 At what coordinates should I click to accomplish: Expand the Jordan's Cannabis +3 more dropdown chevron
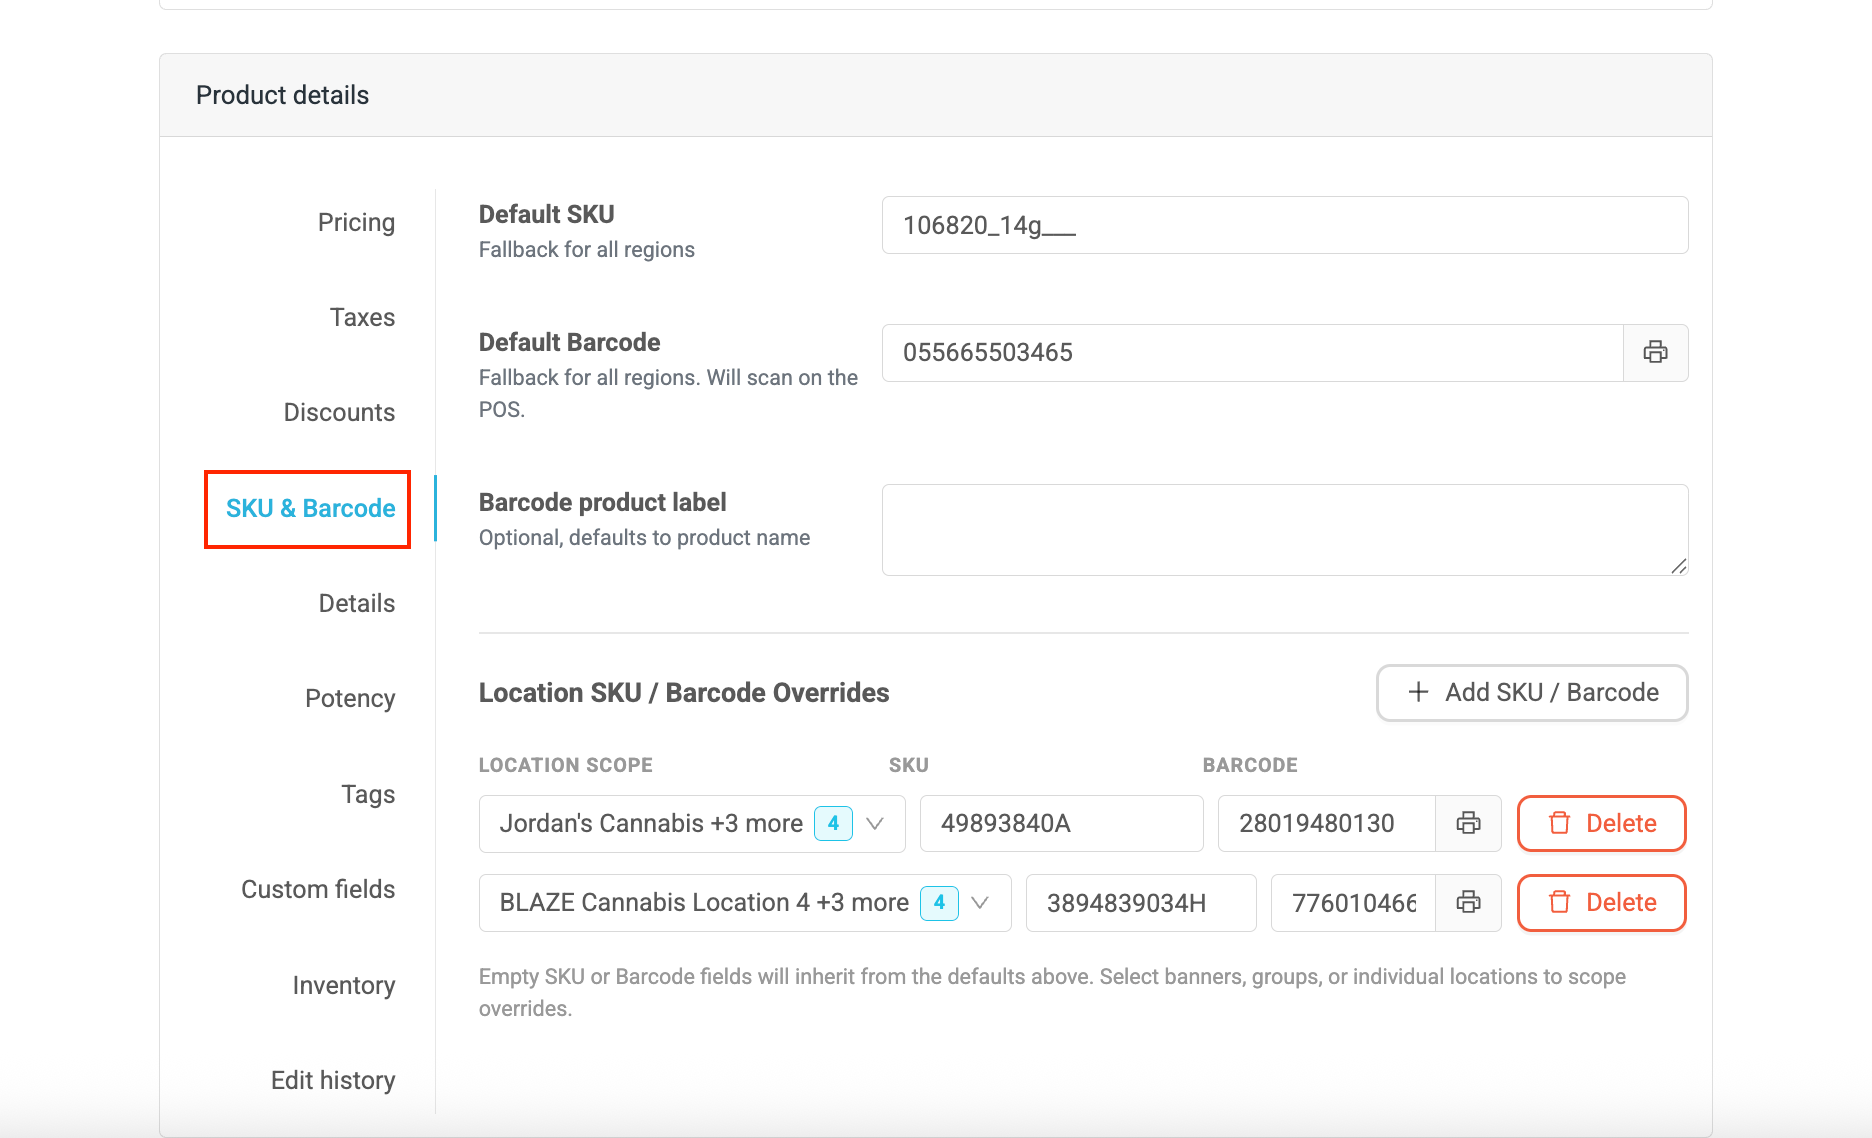(x=875, y=823)
